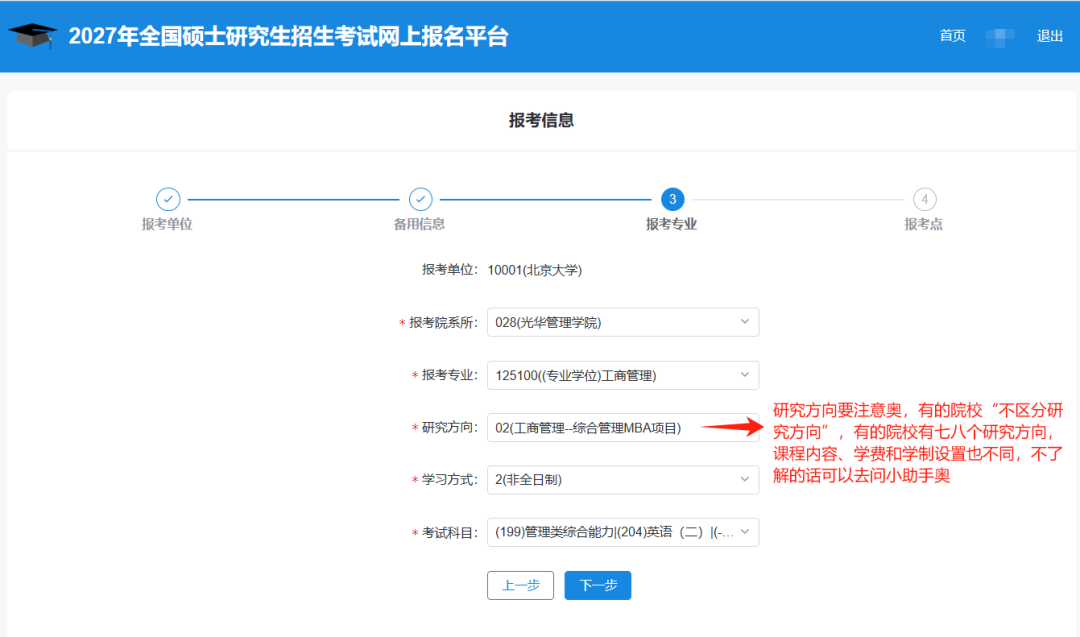Go to step 2 备用信息 check circle
Screen dimensions: 1080x637
coord(420,199)
